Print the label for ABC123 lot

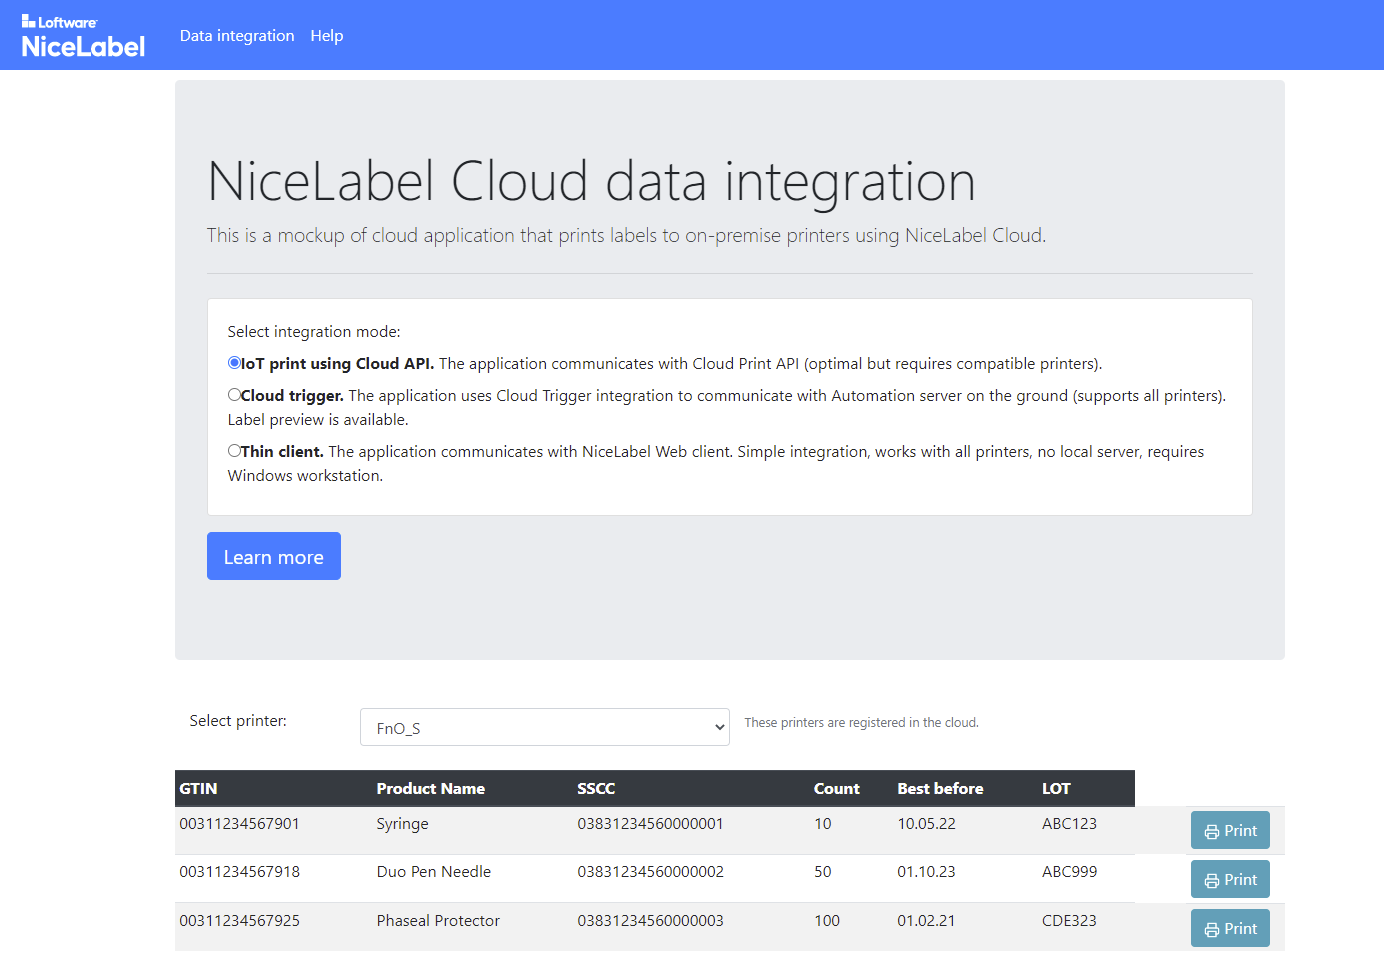1230,831
